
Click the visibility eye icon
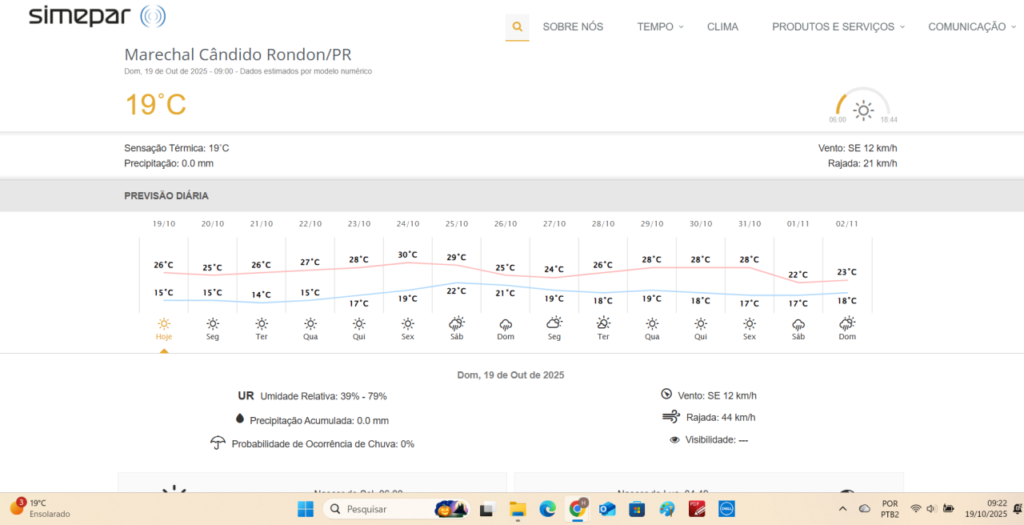(x=675, y=440)
